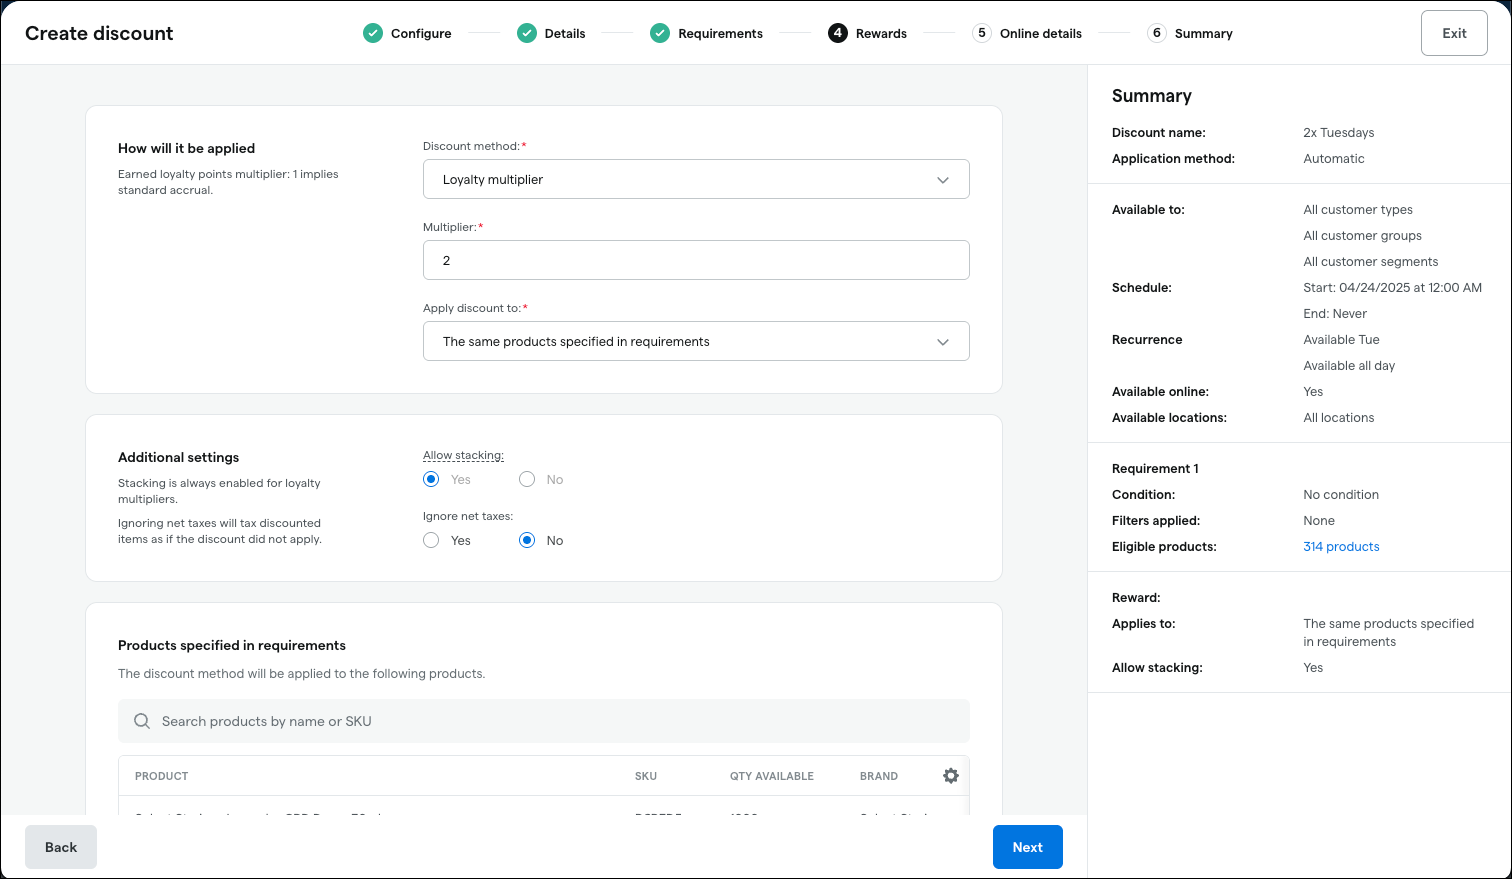Click the QTY AVAILABLE column header

click(x=772, y=776)
